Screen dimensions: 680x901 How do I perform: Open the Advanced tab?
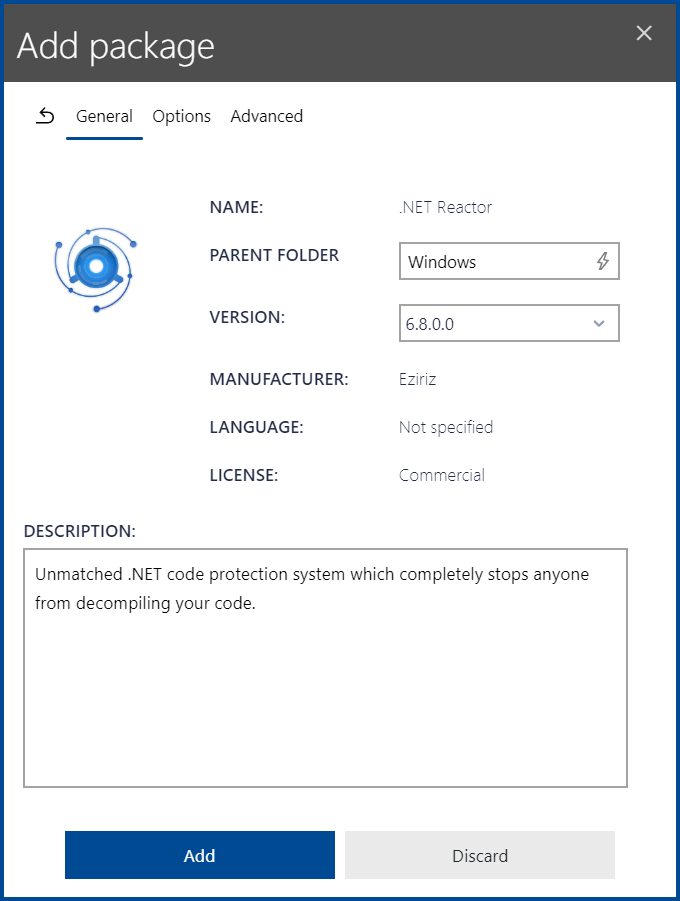(267, 116)
